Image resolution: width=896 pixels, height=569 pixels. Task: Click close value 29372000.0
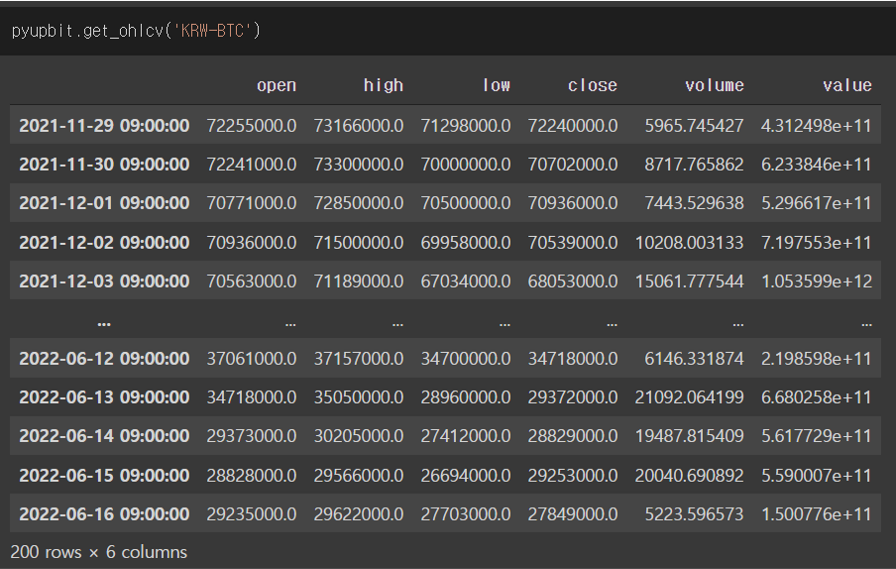[573, 398]
